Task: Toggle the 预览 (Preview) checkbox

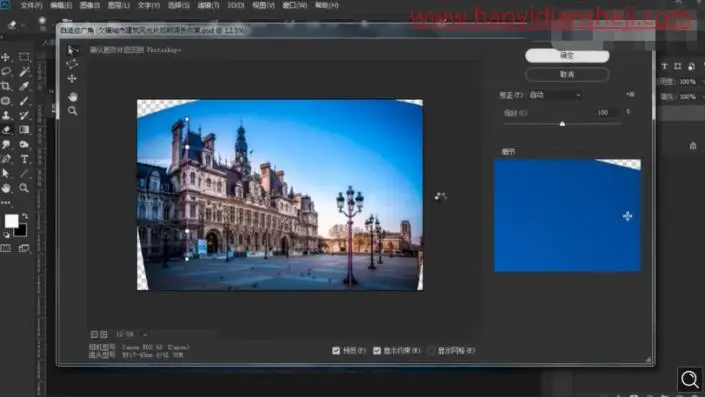Action: click(x=336, y=350)
